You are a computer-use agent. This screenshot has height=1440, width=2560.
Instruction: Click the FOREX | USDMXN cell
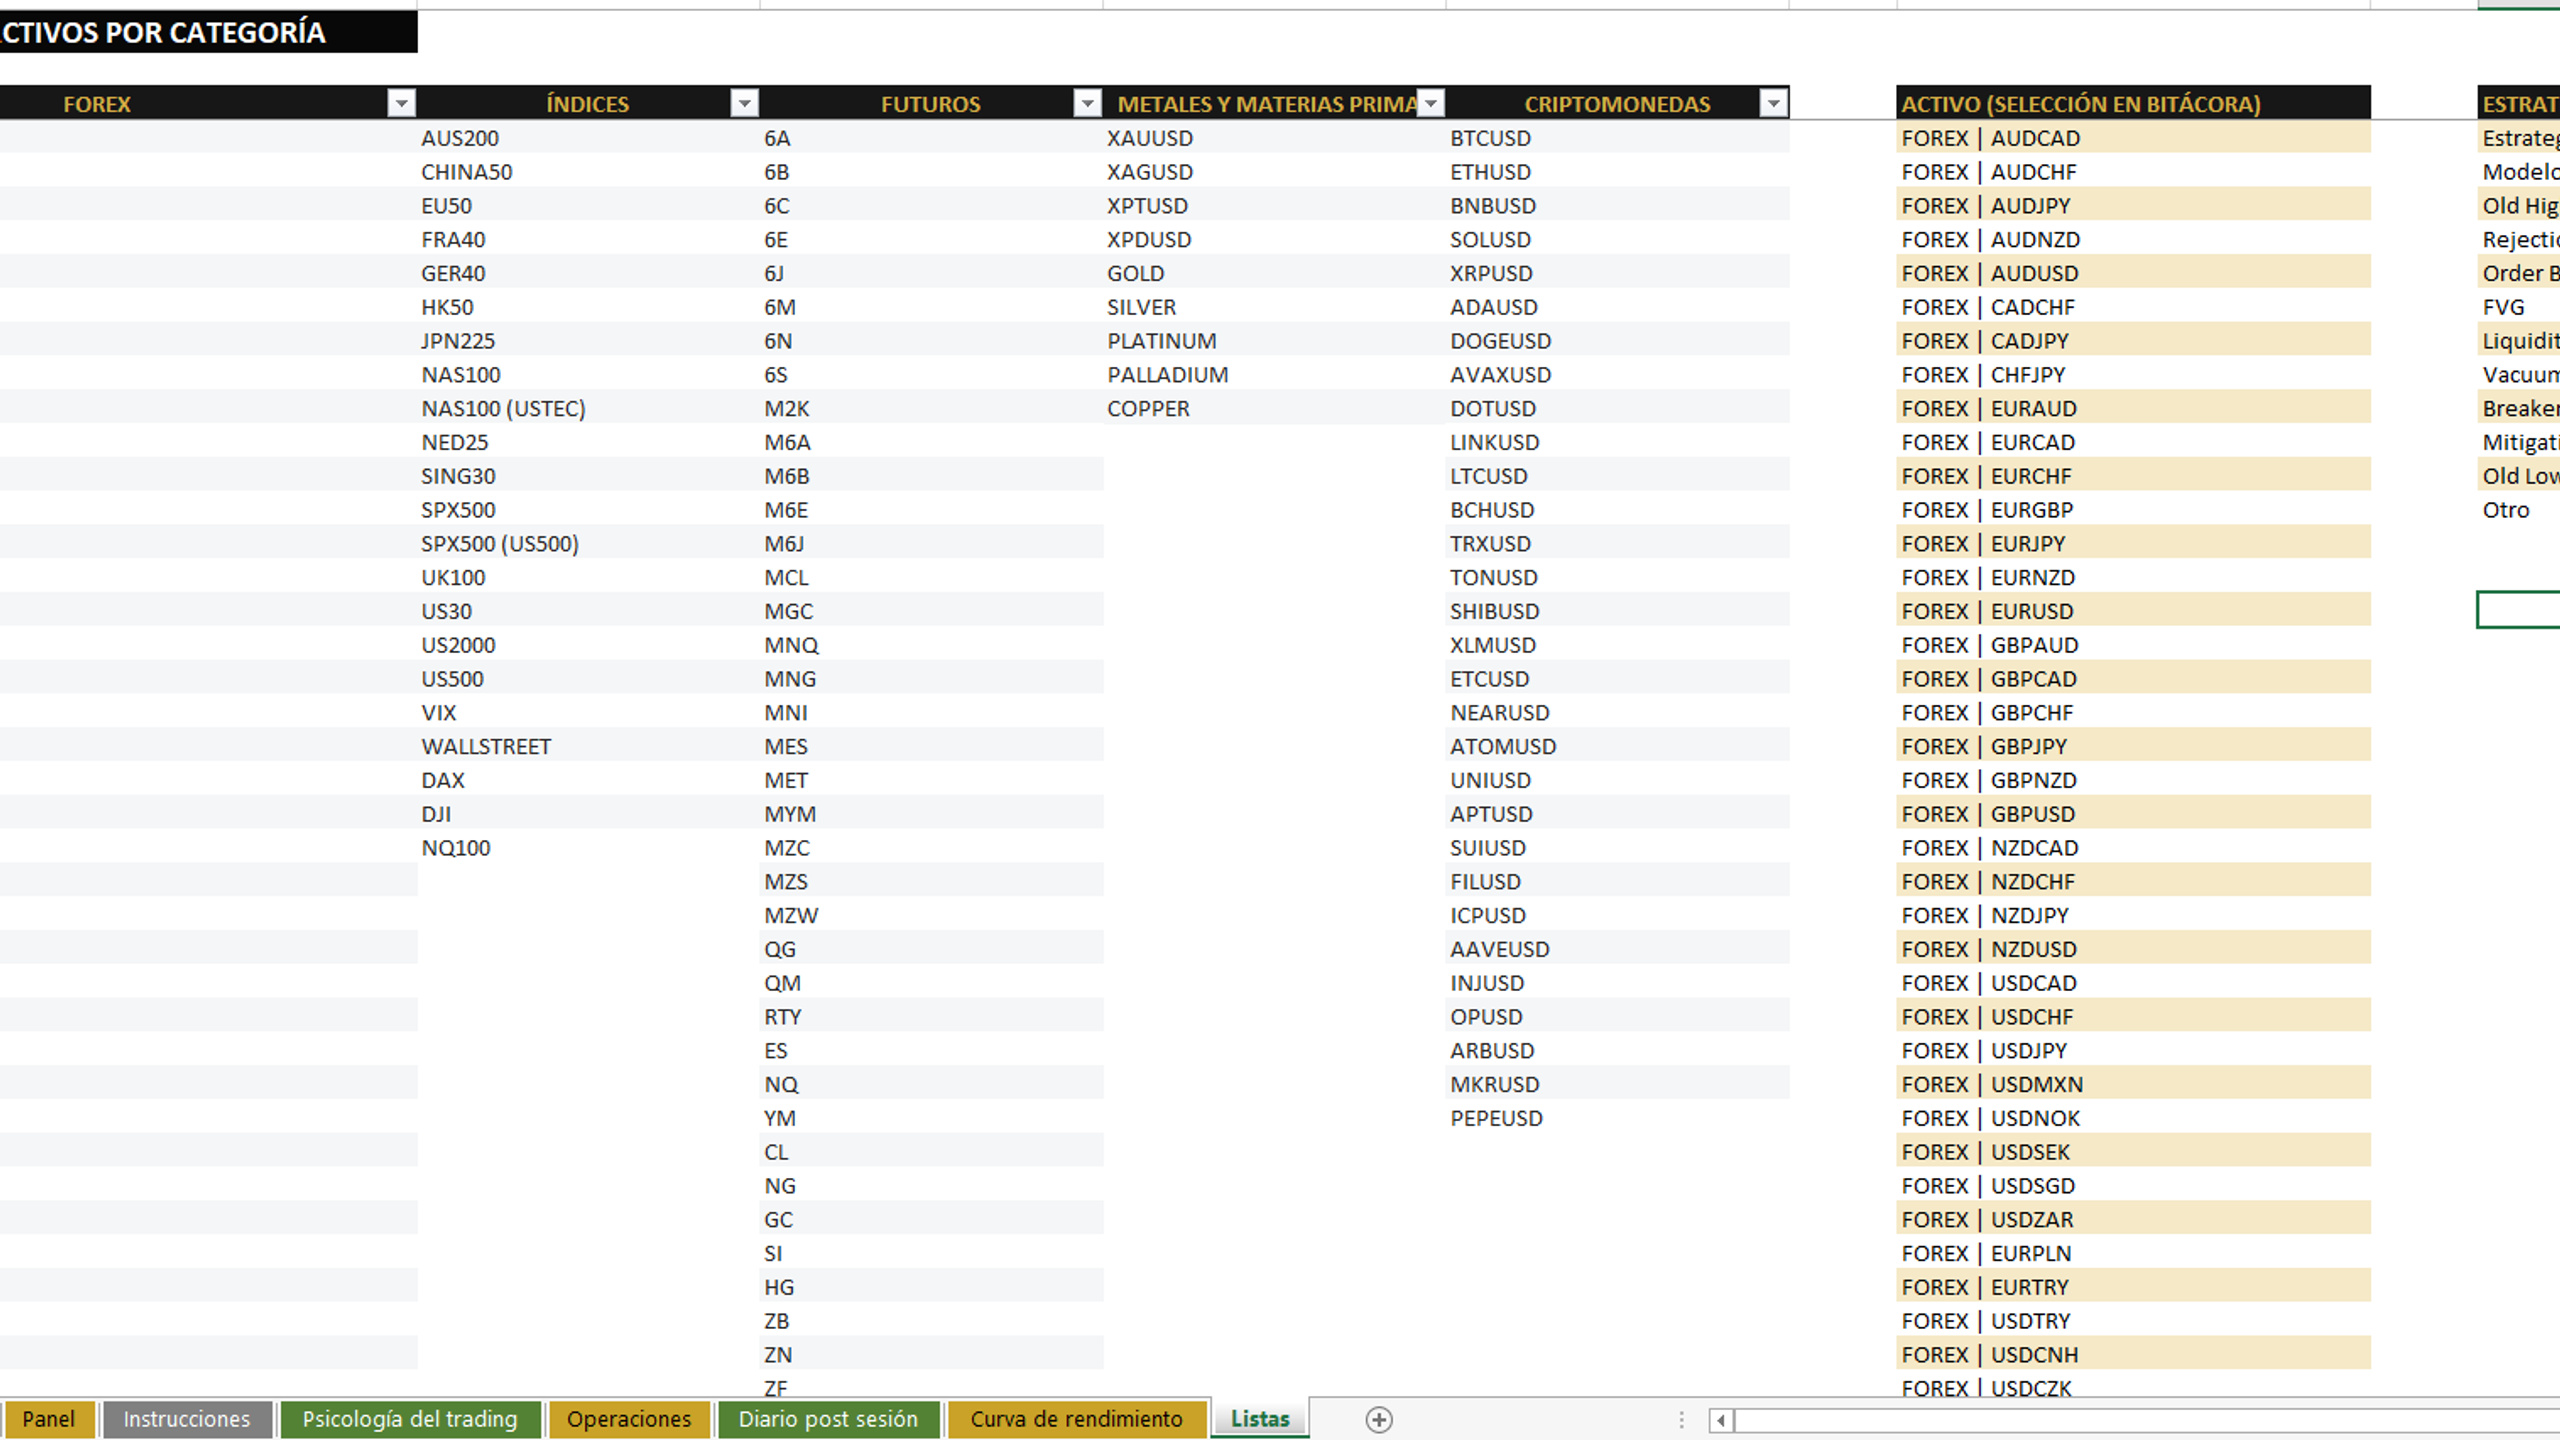click(x=2133, y=1084)
